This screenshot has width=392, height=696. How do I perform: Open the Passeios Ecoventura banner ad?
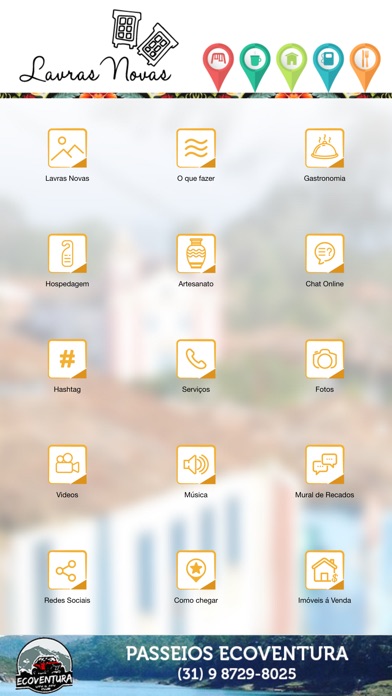(x=196, y=665)
